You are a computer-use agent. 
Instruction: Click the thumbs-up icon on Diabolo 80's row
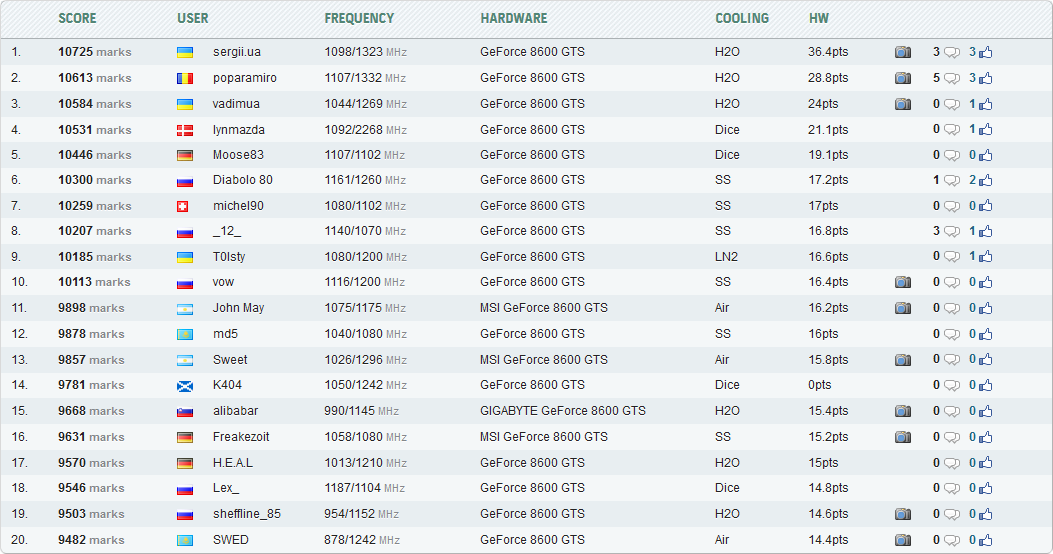pyautogui.click(x=986, y=181)
